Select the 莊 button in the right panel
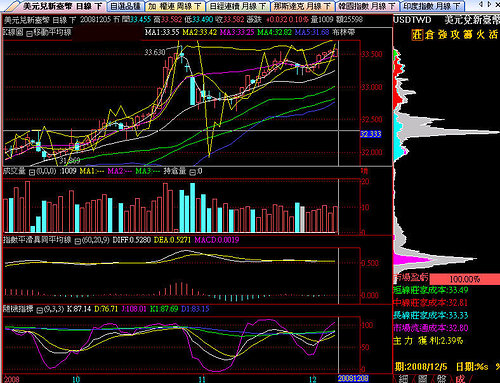Viewport: 500px width, 383px height. pyautogui.click(x=417, y=35)
